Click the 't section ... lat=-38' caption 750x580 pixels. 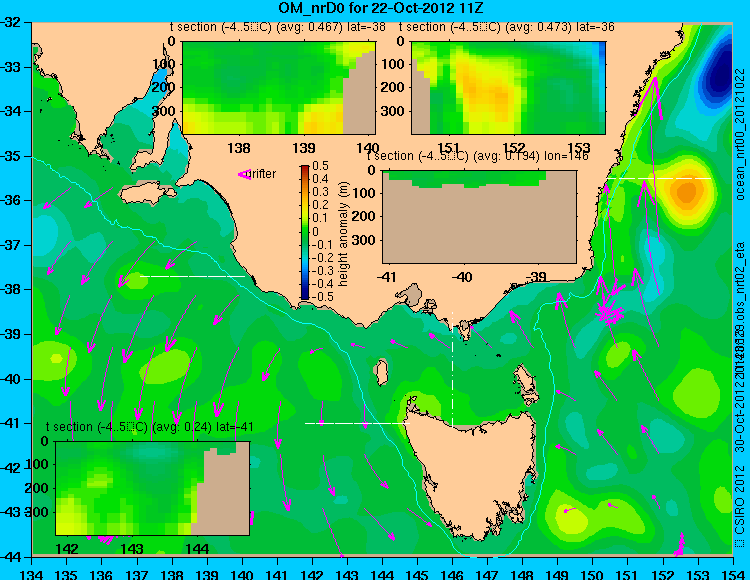[277, 27]
